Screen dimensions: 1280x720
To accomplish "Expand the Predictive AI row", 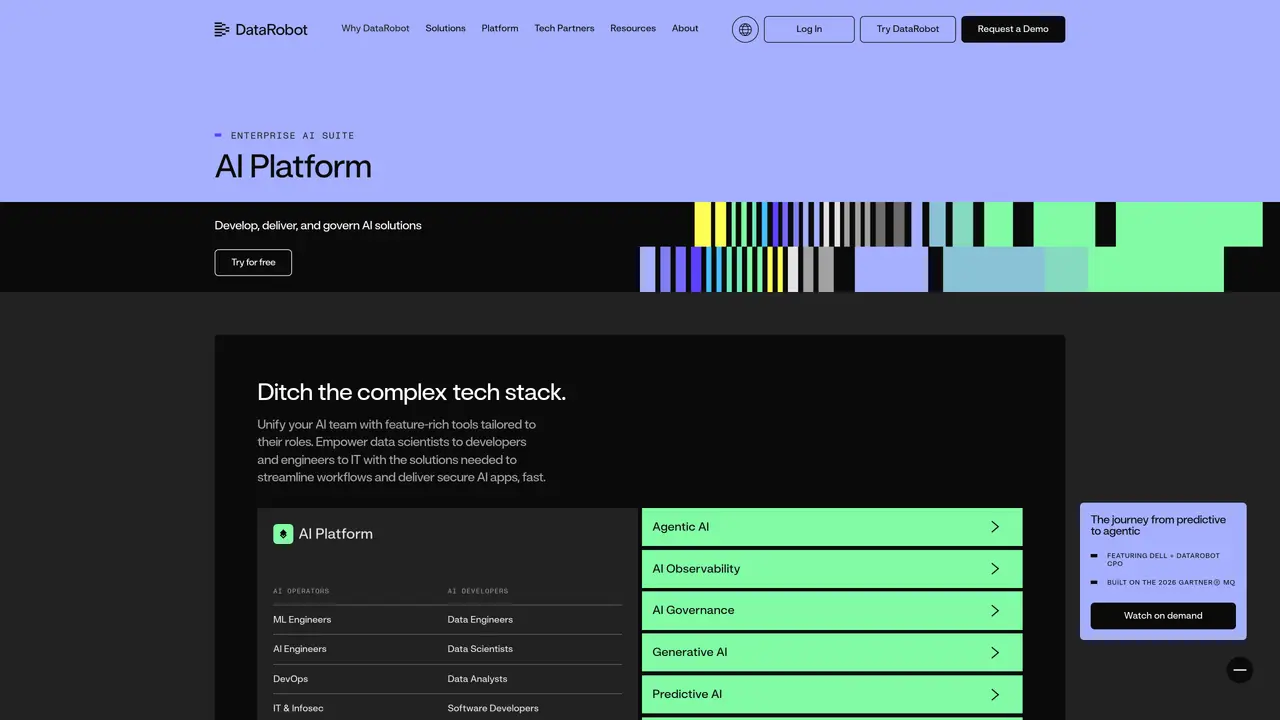I will point(832,694).
